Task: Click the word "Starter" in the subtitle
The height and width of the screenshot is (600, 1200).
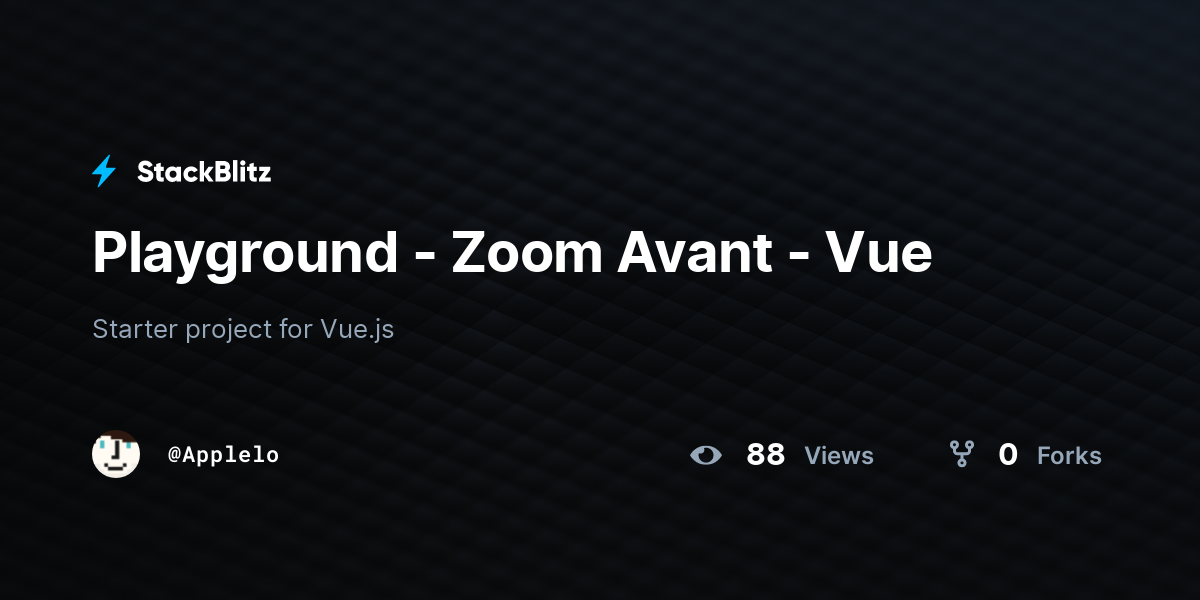Action: point(135,329)
